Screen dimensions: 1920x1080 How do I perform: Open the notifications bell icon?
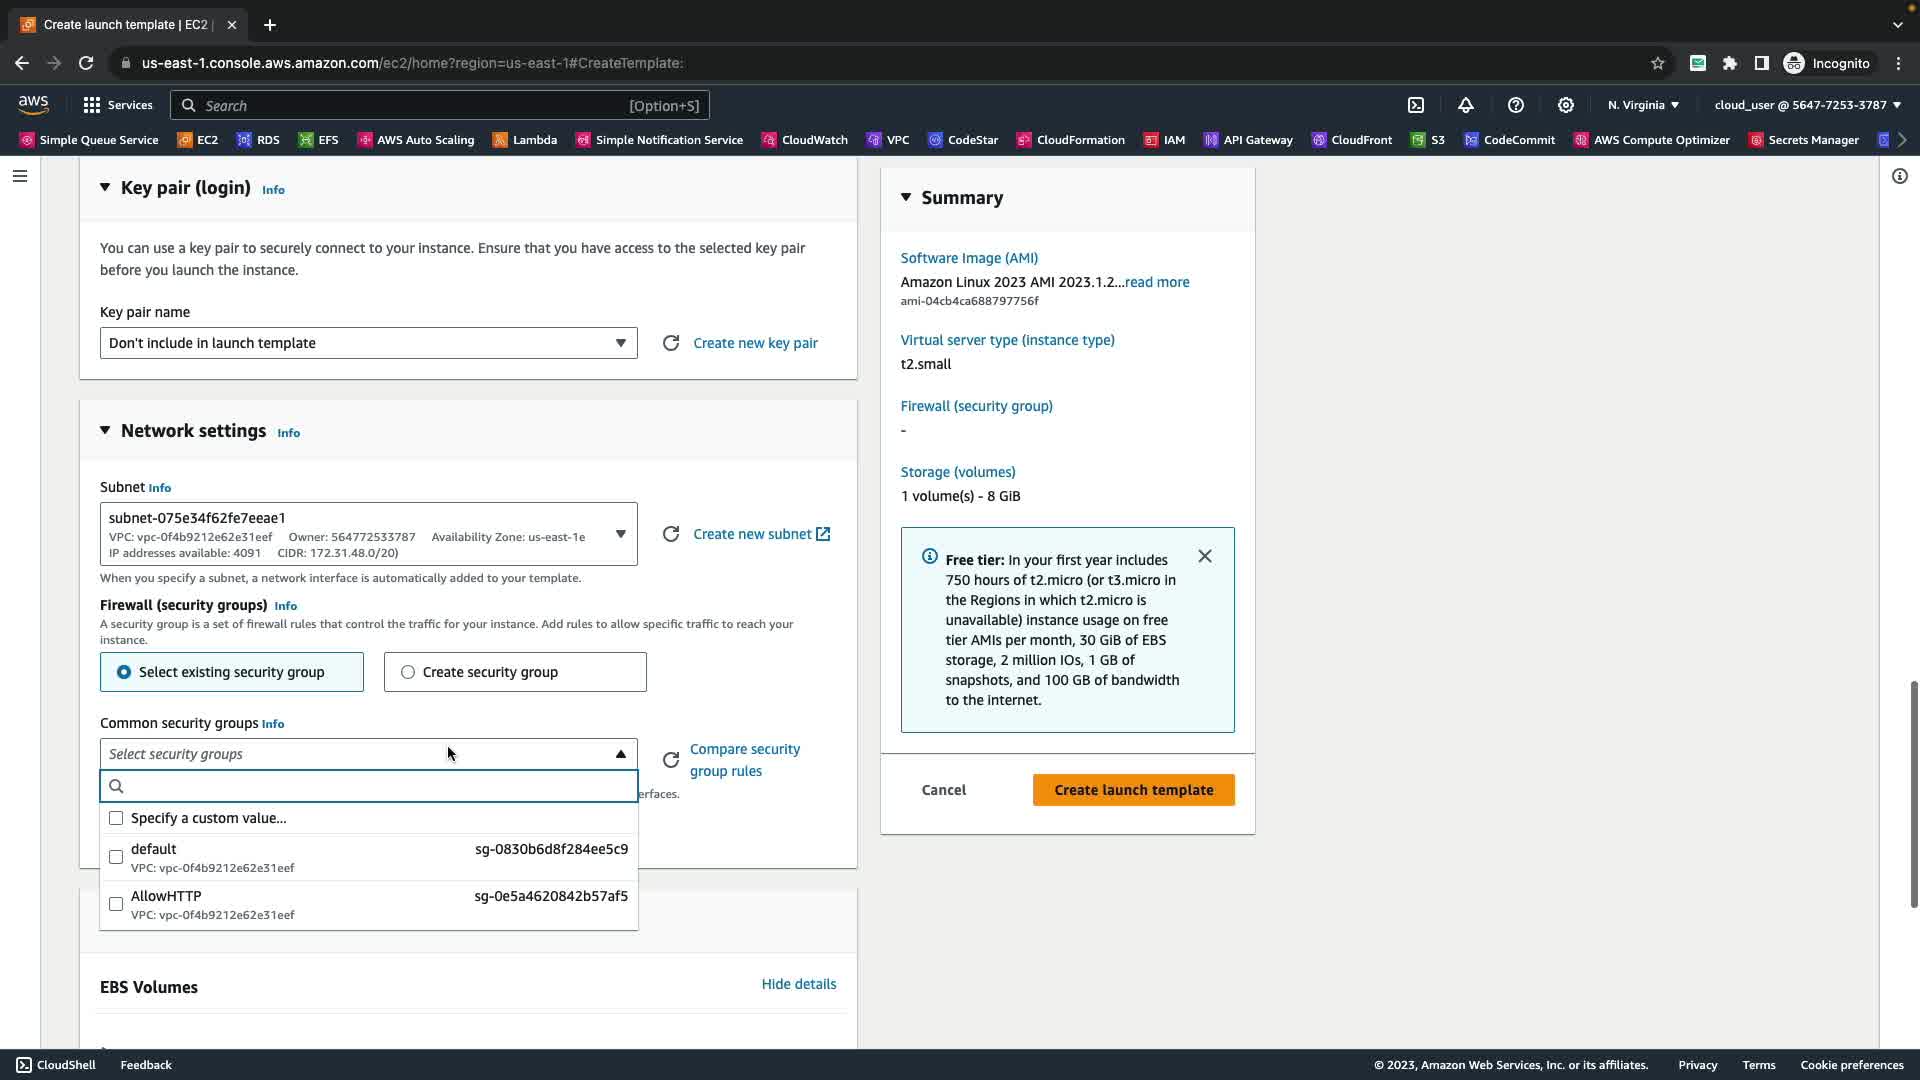[x=1466, y=105]
